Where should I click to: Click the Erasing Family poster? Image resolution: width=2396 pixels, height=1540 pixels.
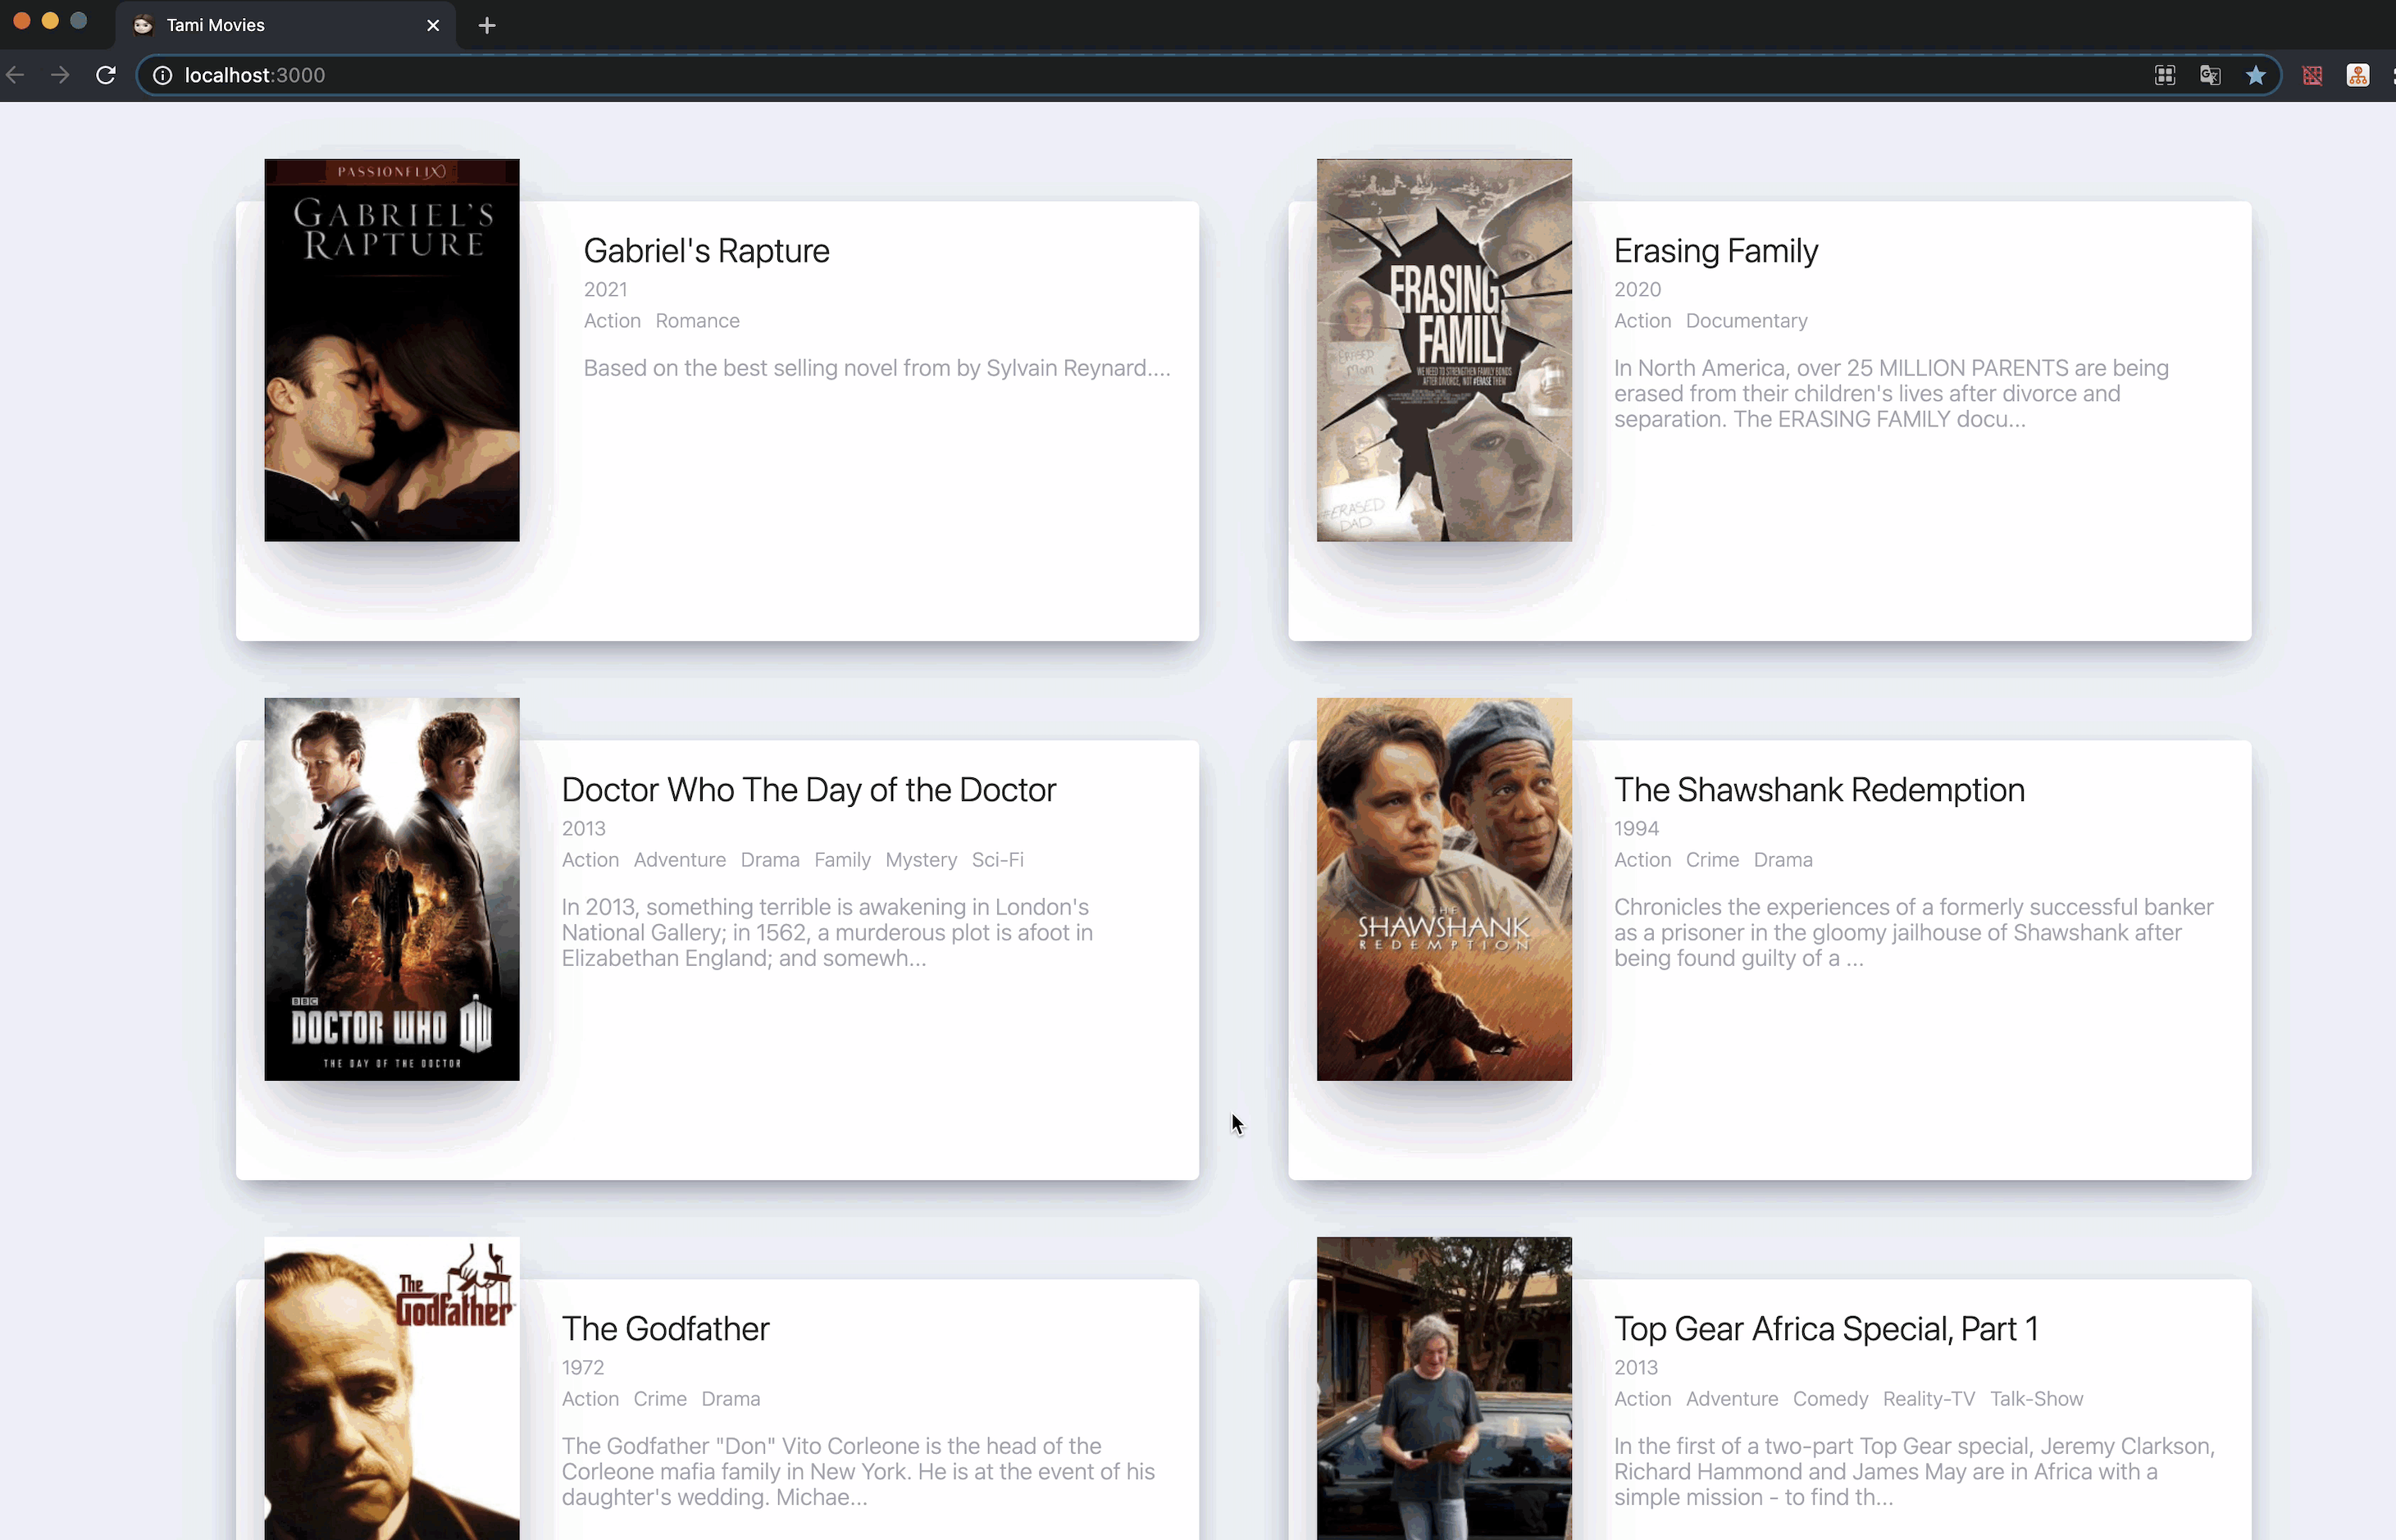1443,350
